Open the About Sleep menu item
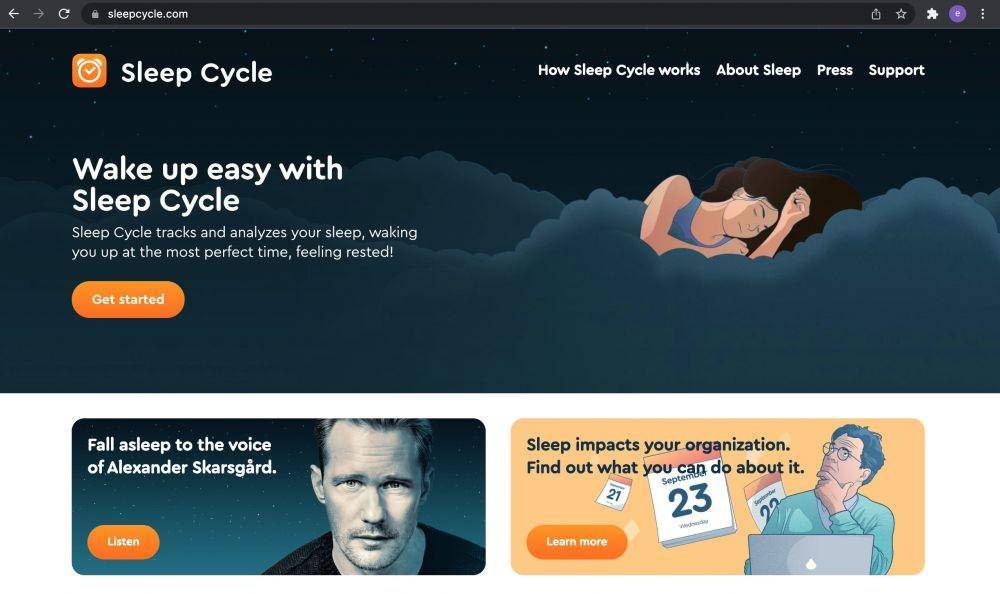Screen dimensions: 1000x594 click(758, 70)
